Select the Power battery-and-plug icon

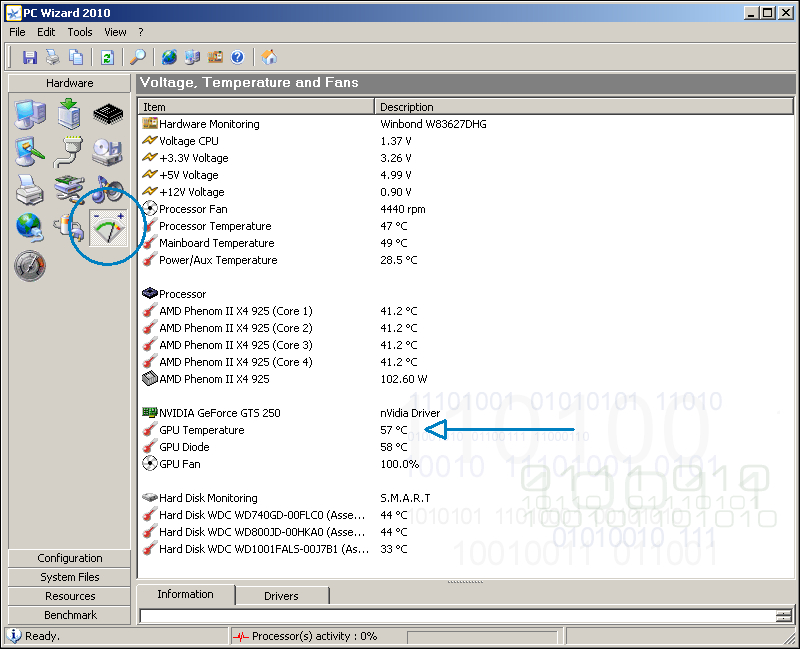69,229
